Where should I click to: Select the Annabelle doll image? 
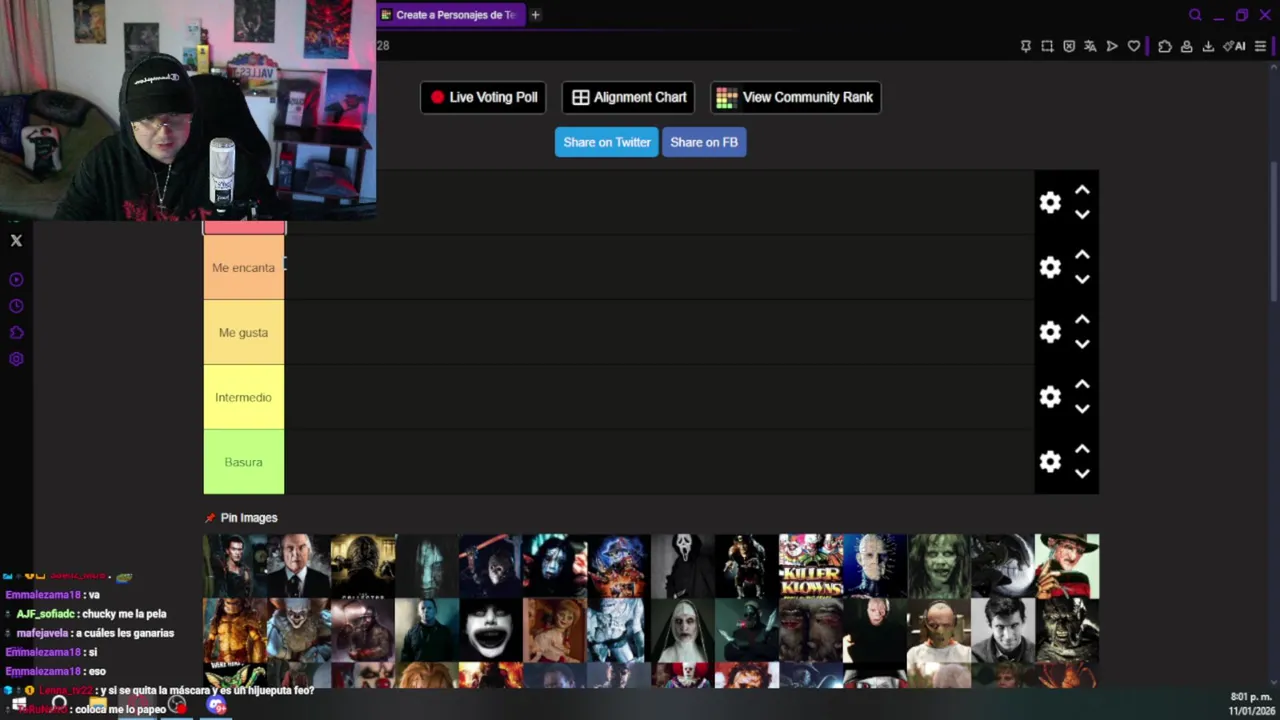pyautogui.click(x=555, y=631)
